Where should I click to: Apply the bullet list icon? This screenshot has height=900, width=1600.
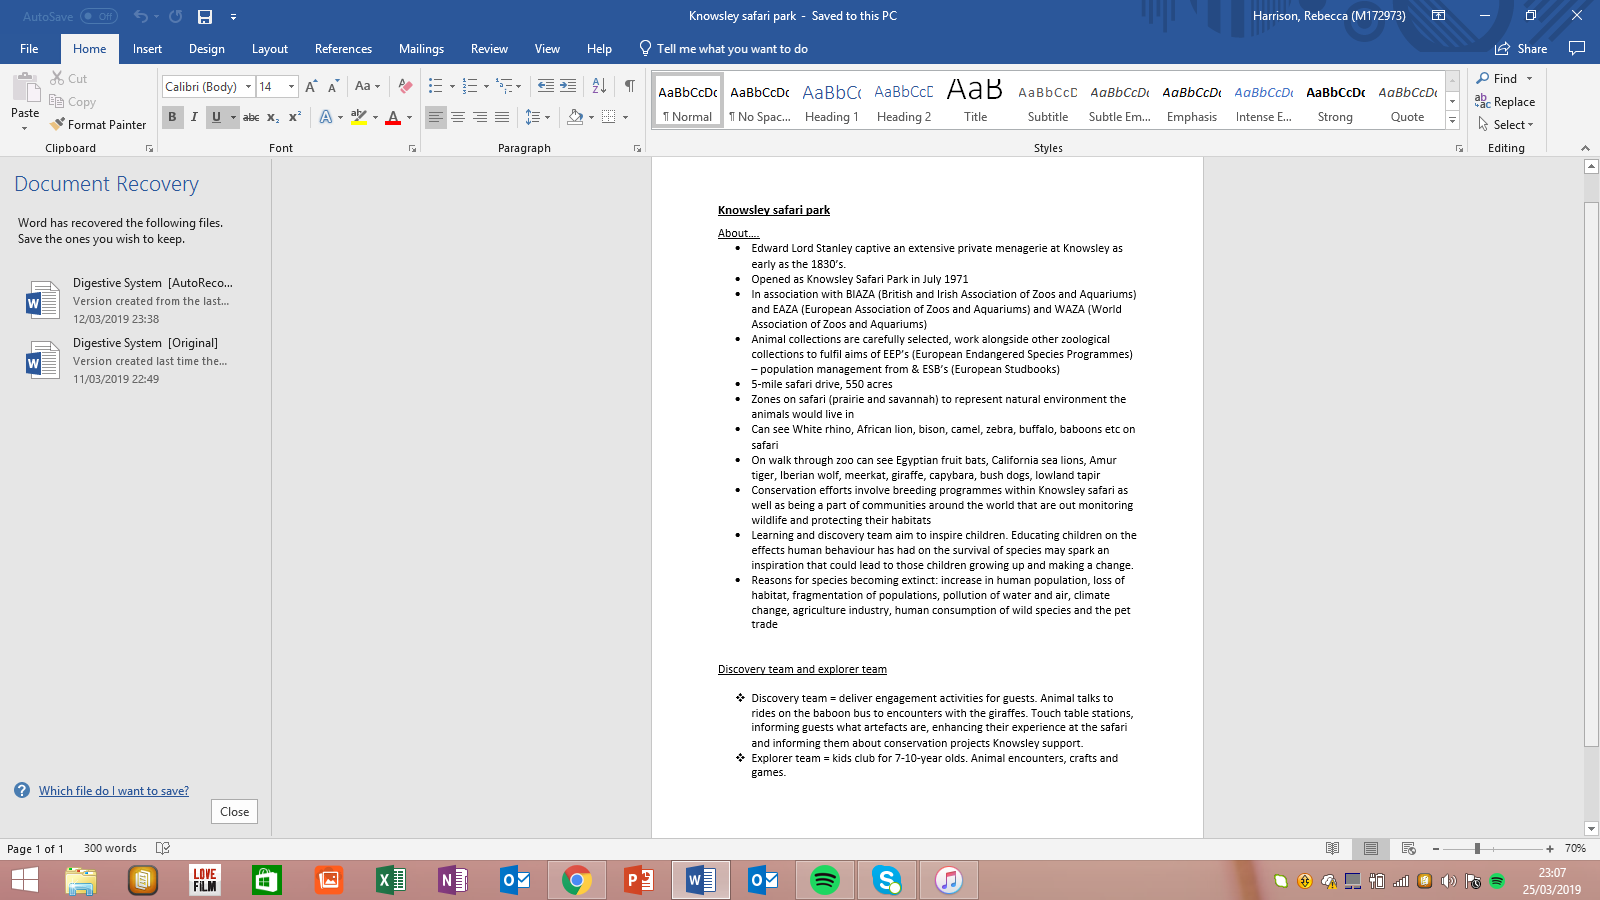(435, 86)
